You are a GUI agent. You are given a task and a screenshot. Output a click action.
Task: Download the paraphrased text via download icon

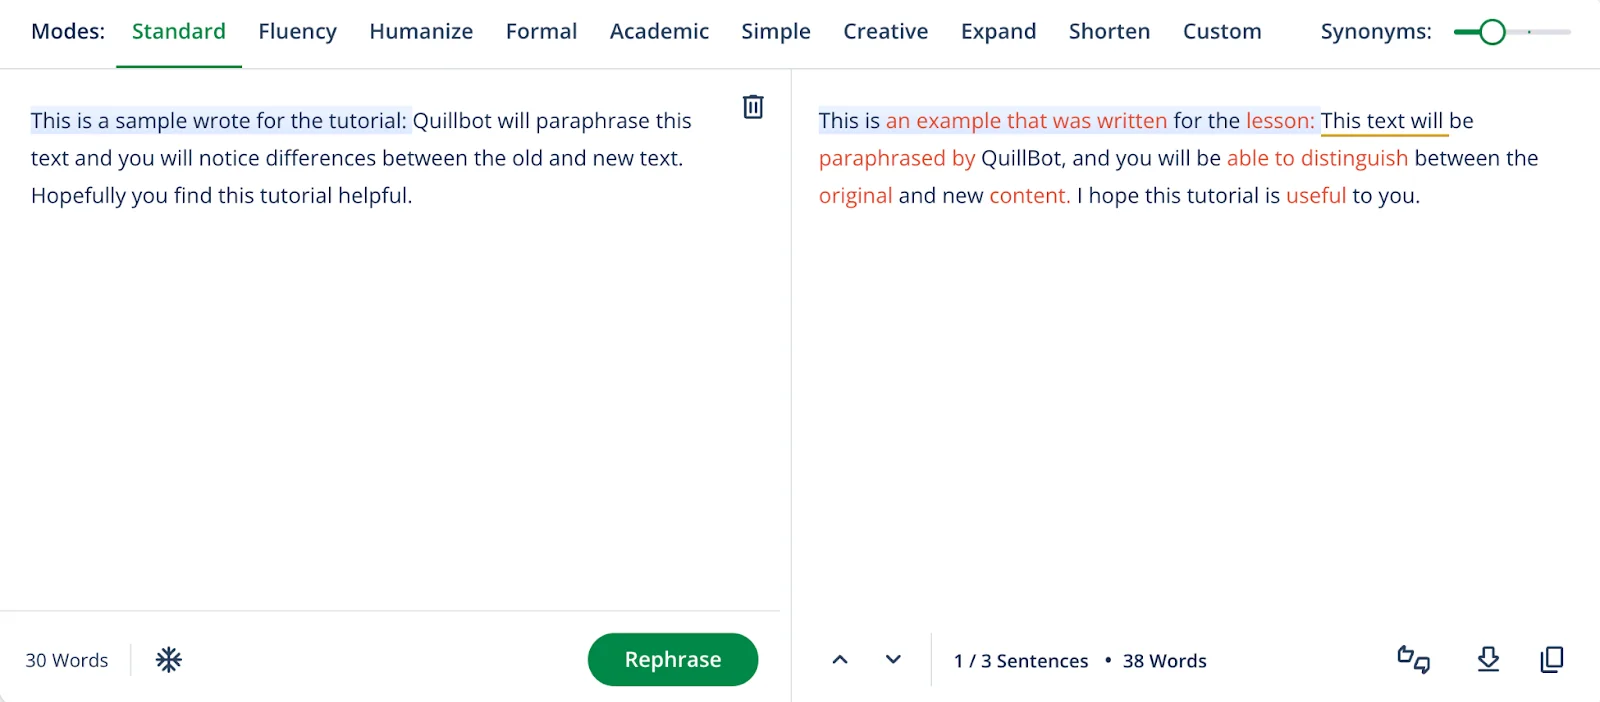click(1488, 660)
